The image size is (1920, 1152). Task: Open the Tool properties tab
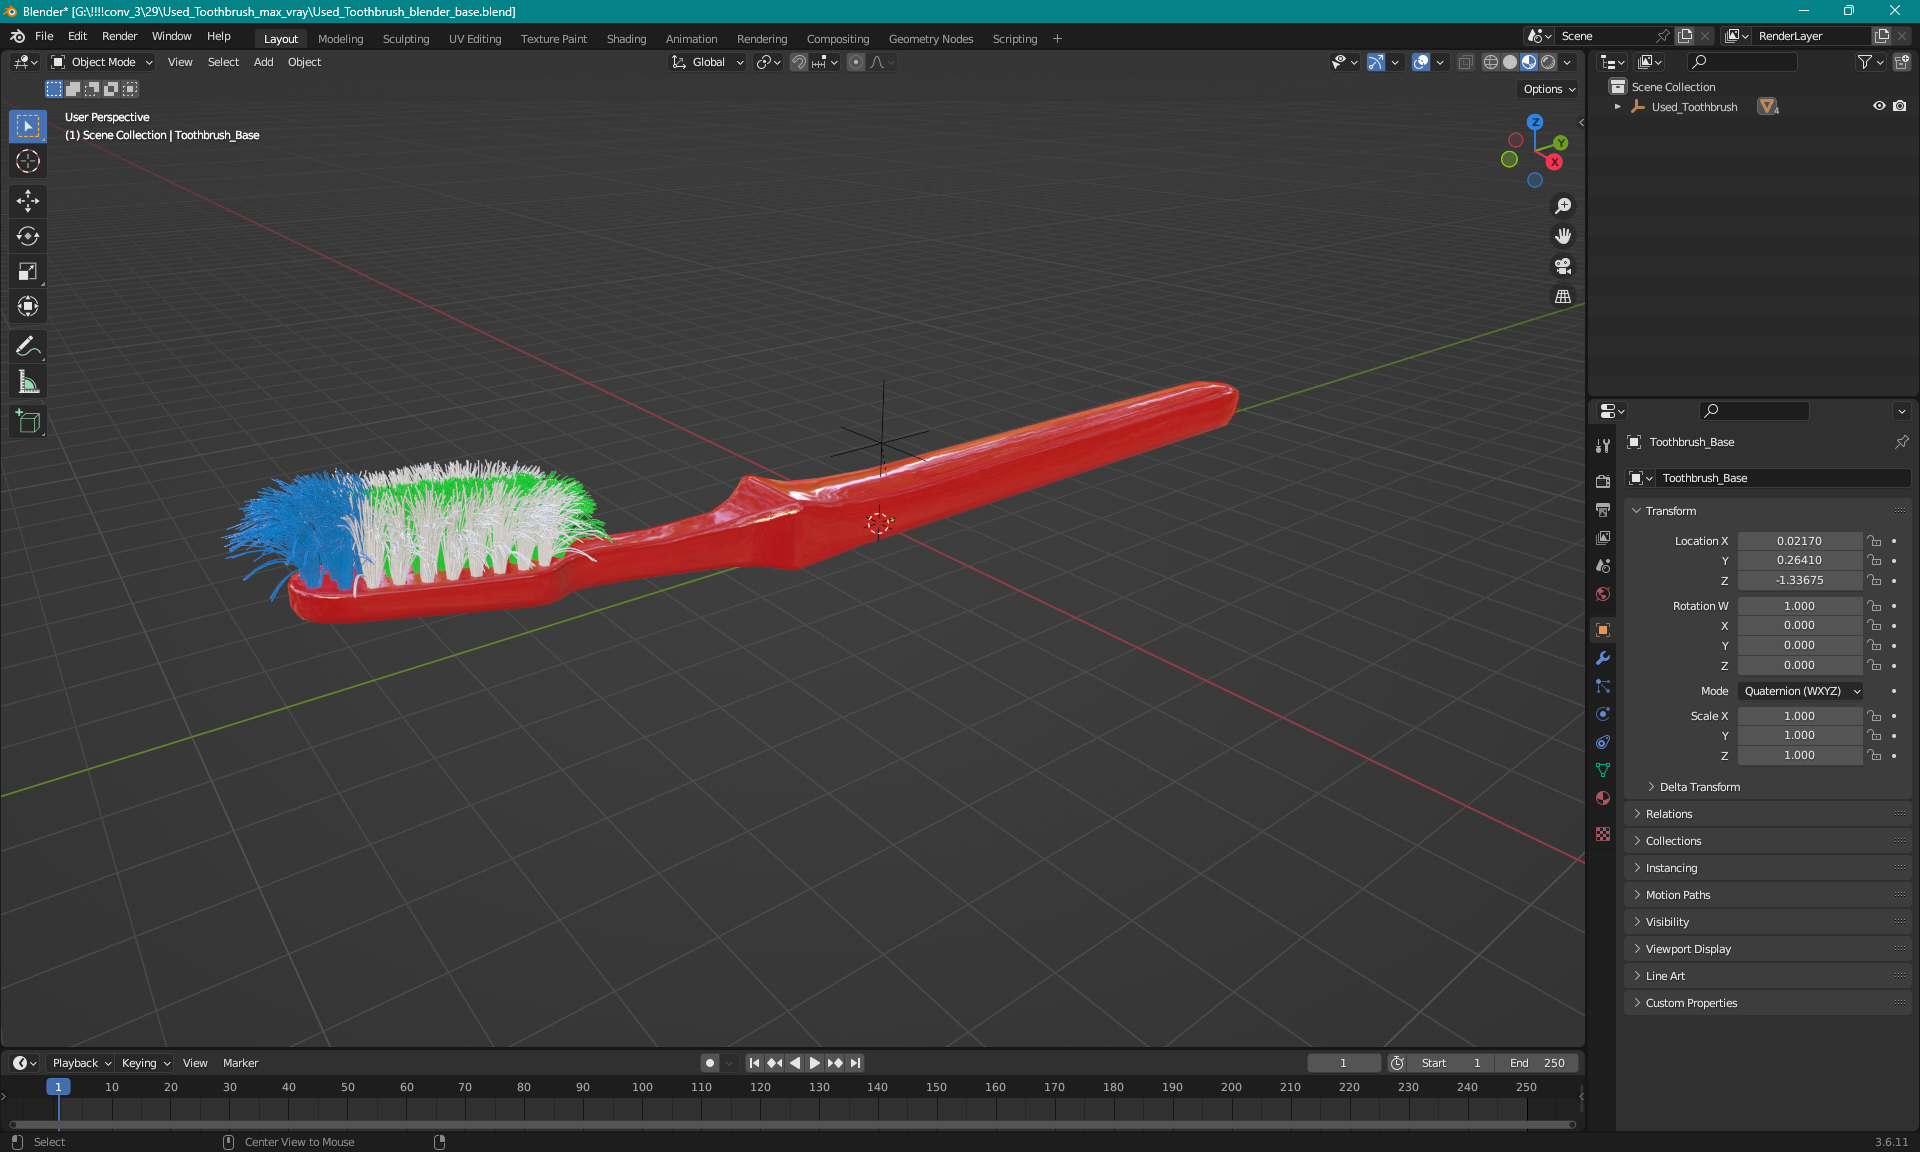click(1603, 446)
